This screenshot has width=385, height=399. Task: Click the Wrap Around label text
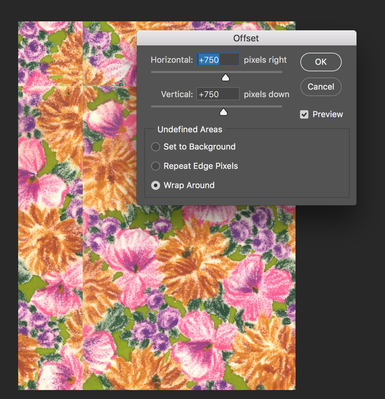(189, 185)
